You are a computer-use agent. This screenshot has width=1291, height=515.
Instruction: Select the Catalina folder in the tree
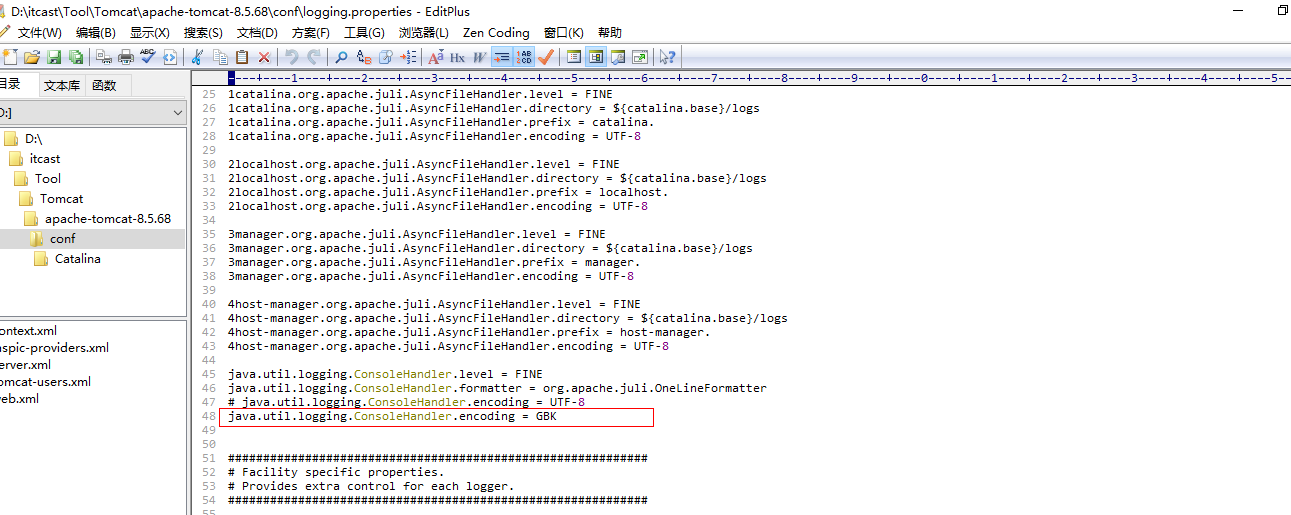tap(77, 258)
